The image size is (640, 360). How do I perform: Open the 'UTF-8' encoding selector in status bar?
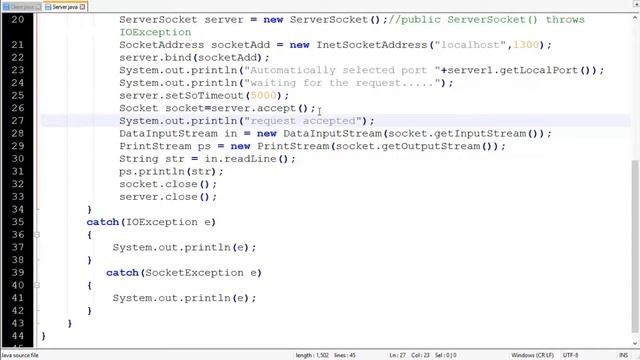[571, 356]
